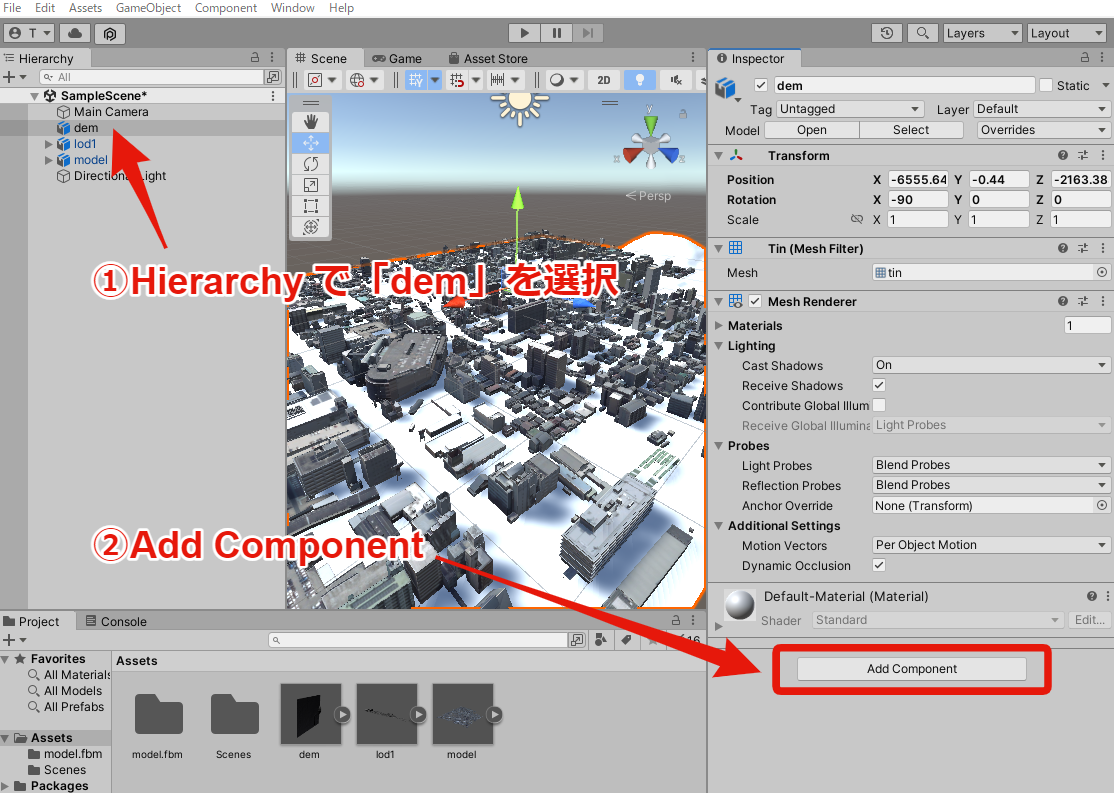This screenshot has height=793, width=1114.
Task: Select Main Camera in Hierarchy
Action: point(111,112)
